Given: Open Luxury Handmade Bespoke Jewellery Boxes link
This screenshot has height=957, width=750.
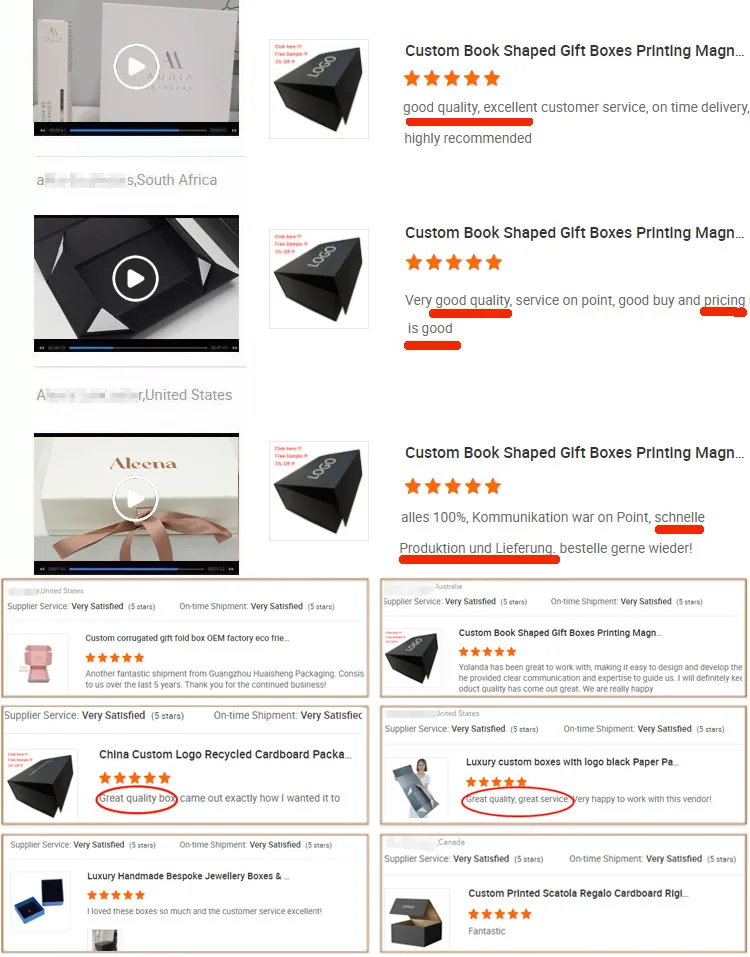Looking at the screenshot, I should point(187,876).
